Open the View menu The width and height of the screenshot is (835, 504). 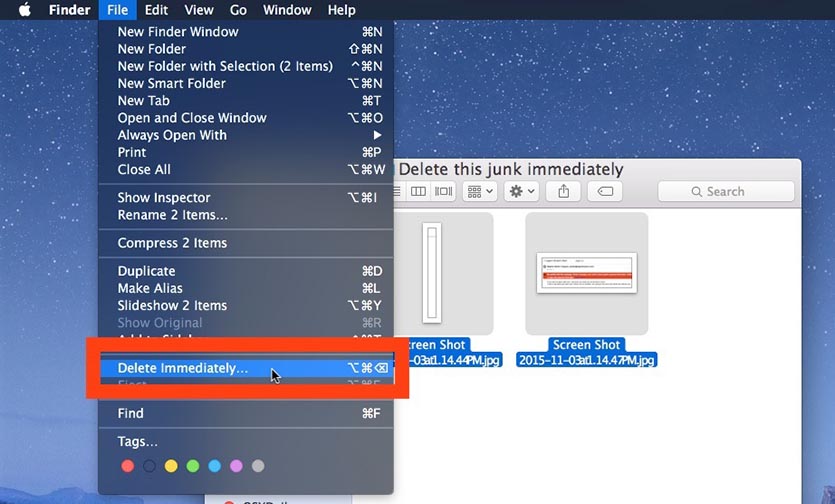tap(199, 10)
